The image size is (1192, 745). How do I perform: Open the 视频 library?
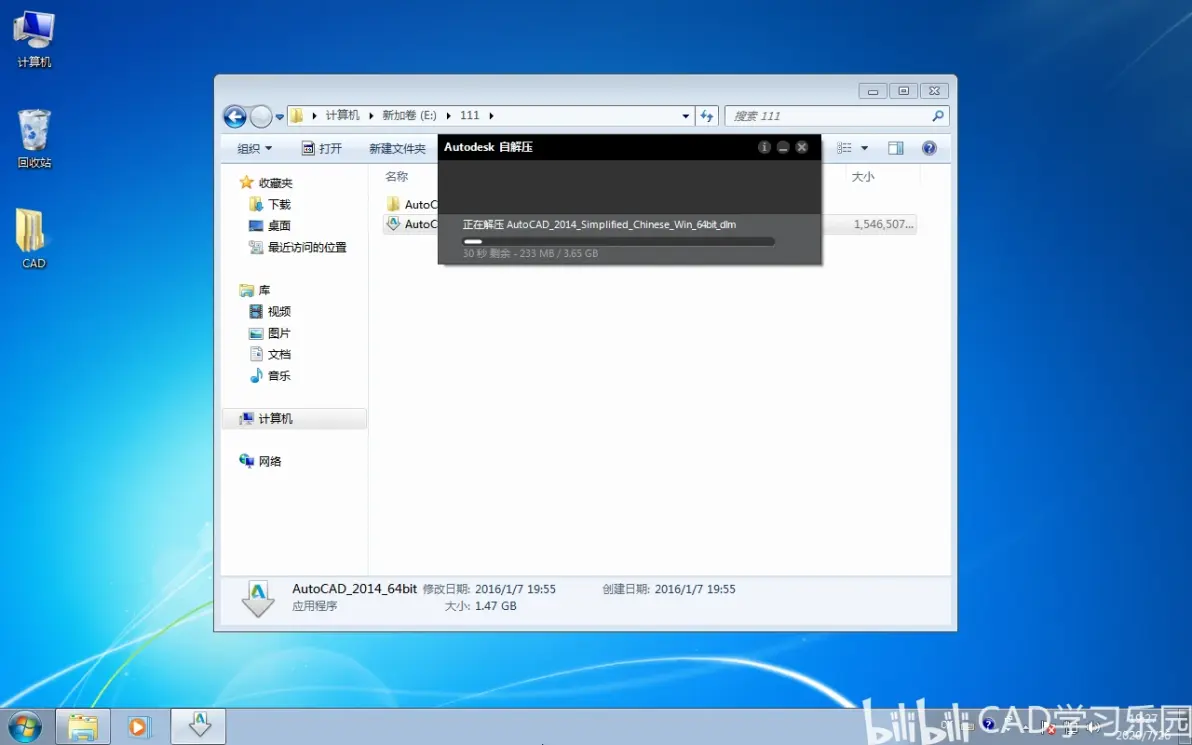tap(270, 311)
